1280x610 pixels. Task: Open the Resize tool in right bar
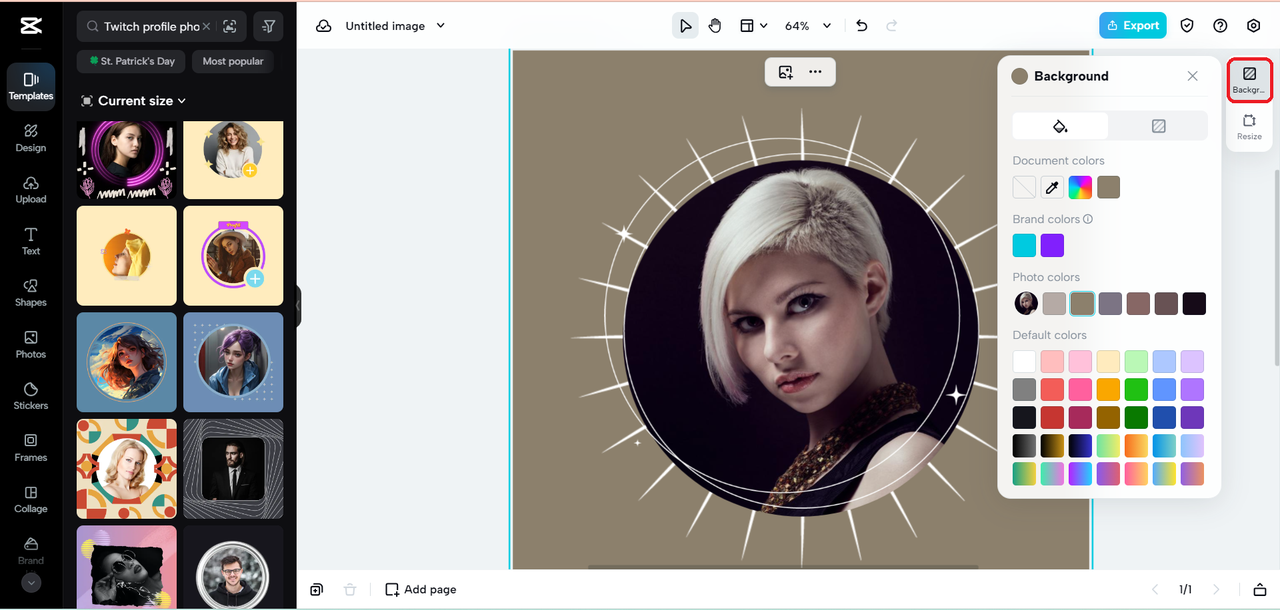click(x=1249, y=127)
